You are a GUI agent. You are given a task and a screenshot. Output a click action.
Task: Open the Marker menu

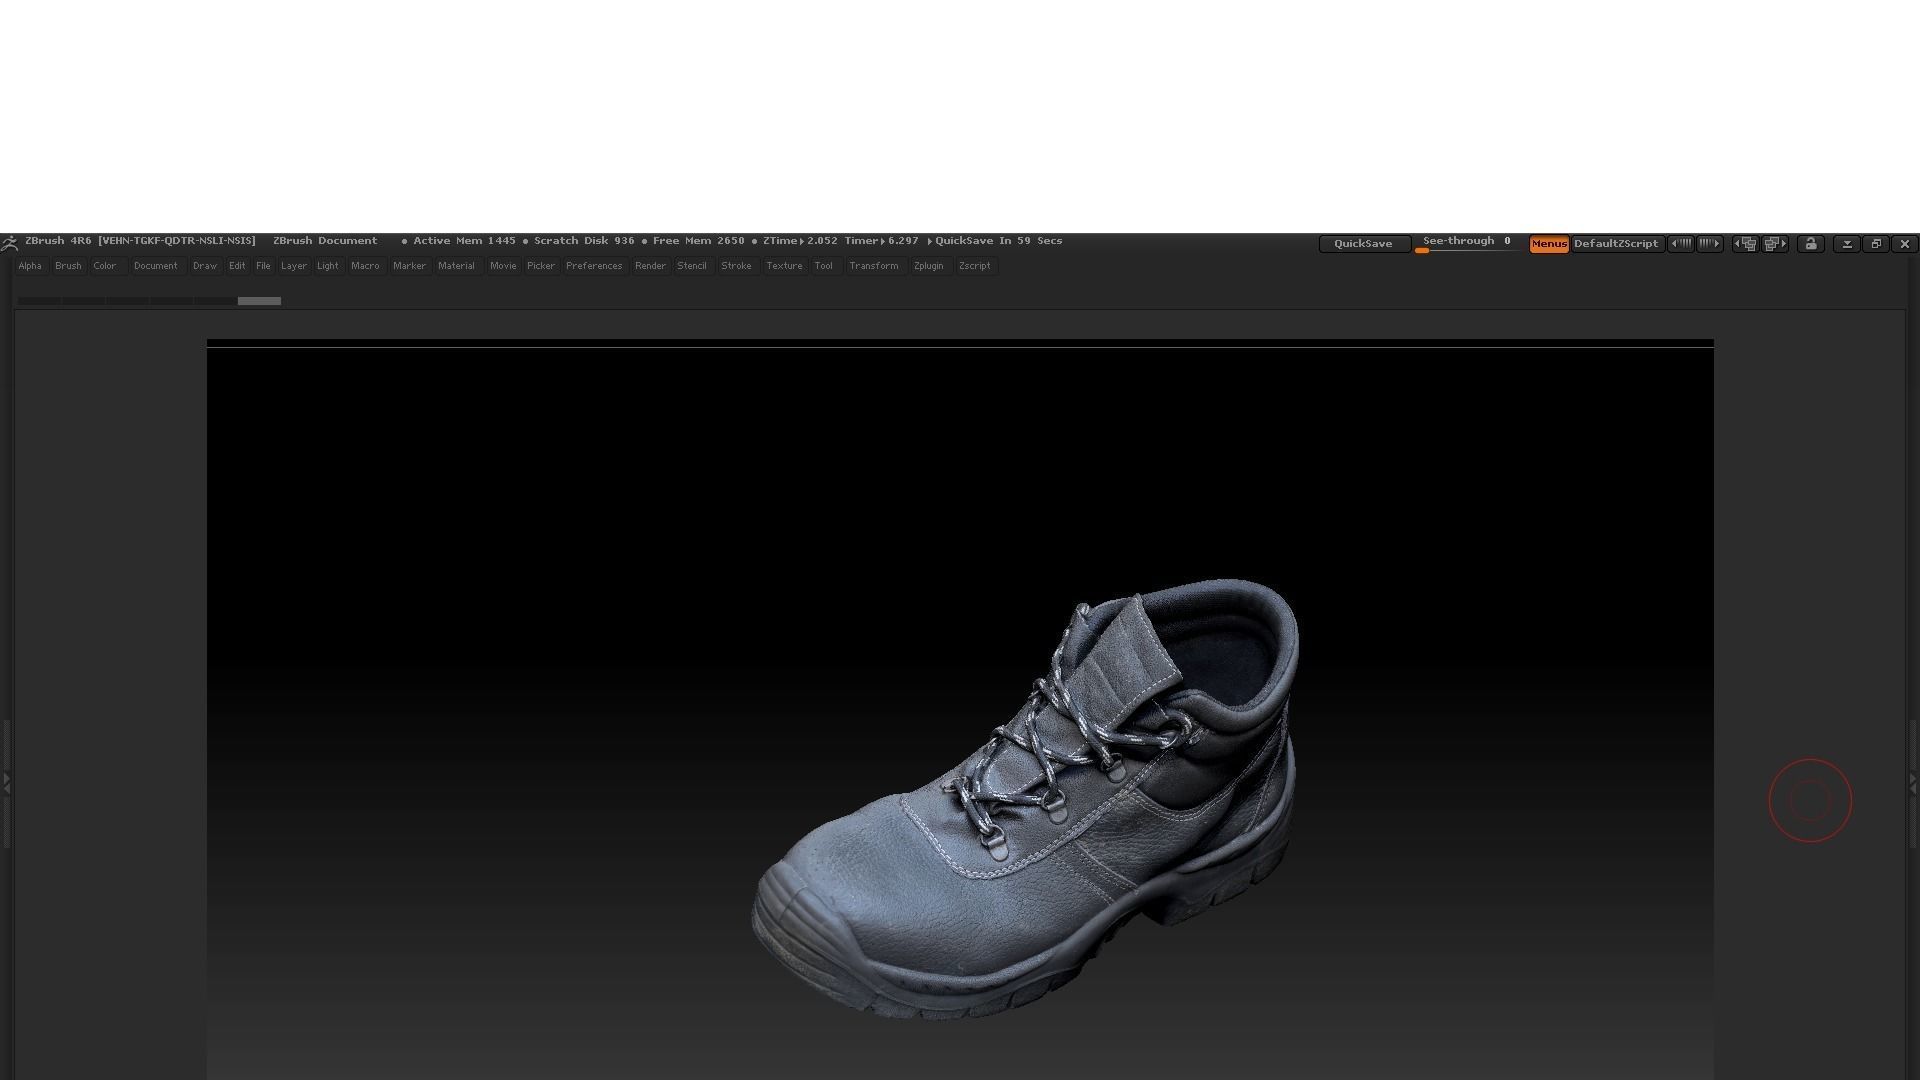(409, 266)
